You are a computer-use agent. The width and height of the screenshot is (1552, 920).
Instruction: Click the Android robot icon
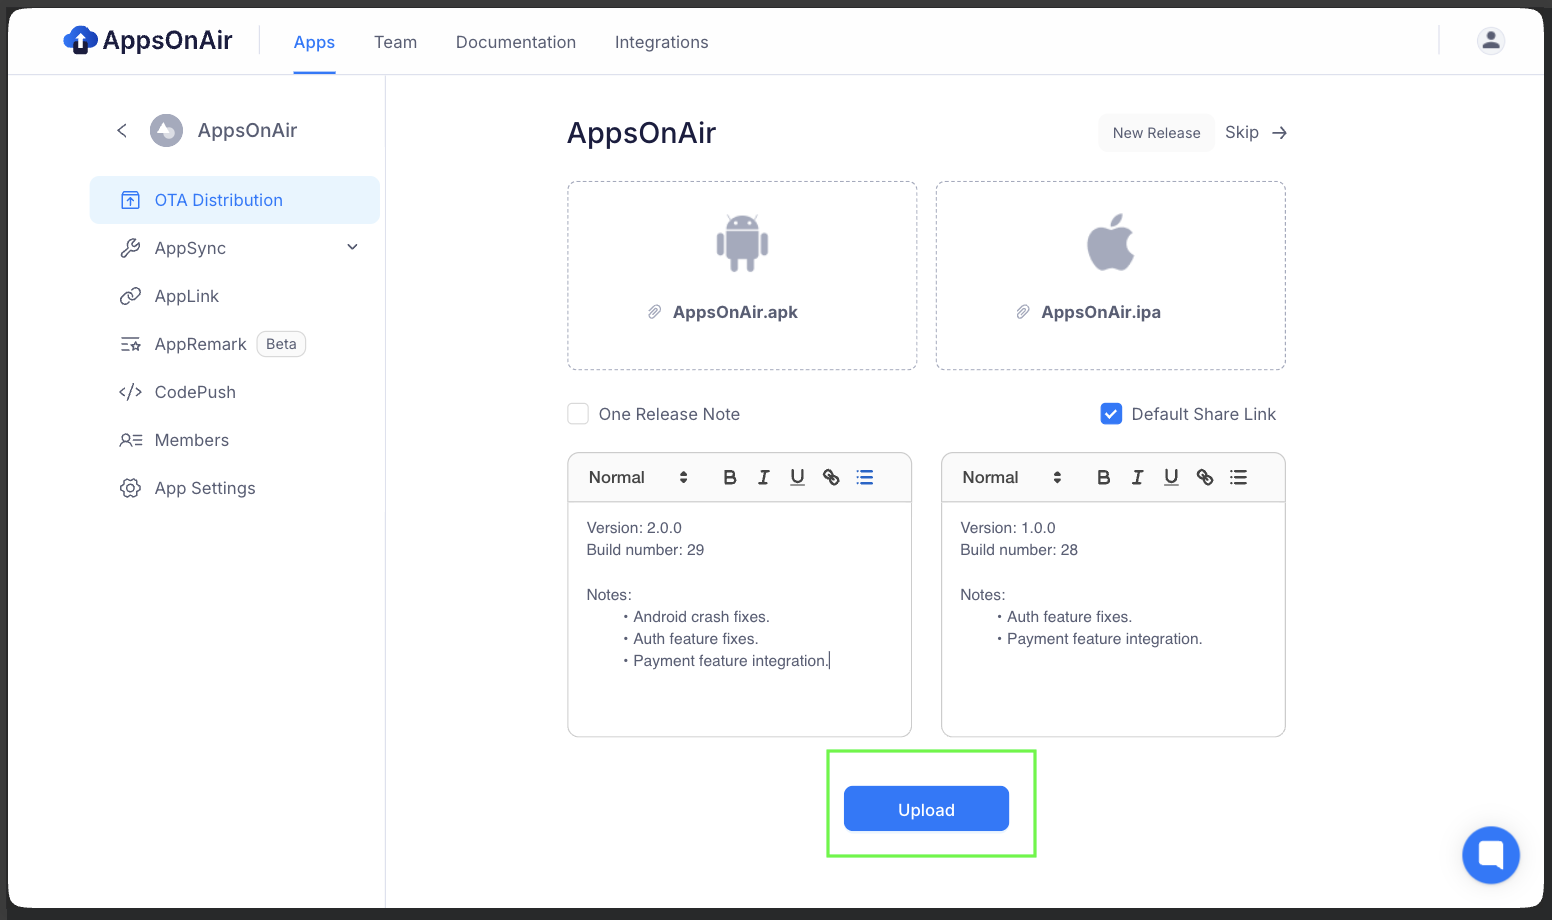pyautogui.click(x=742, y=243)
